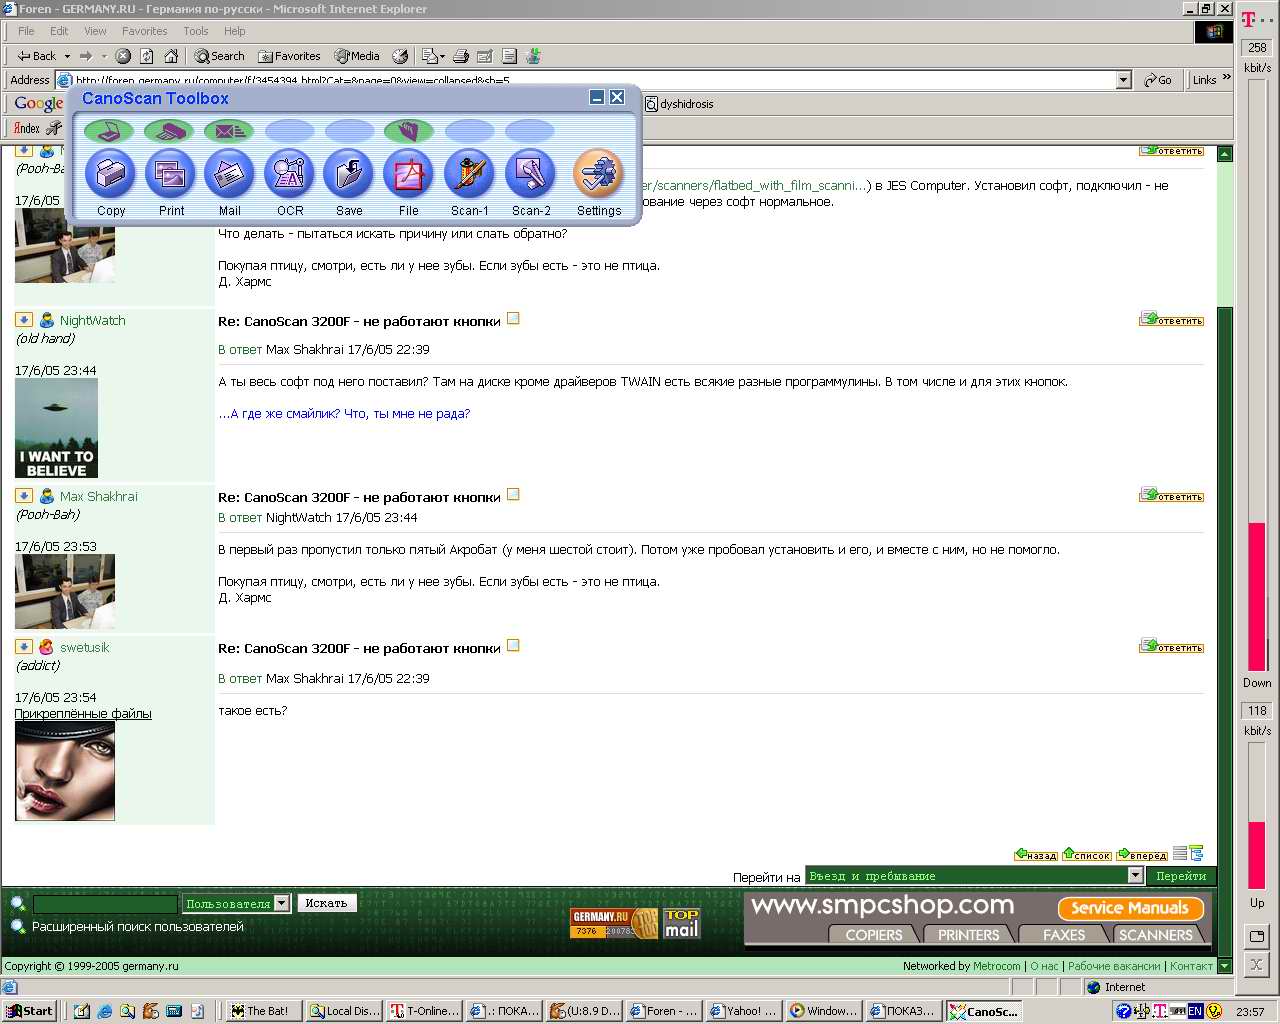Screen dimensions: 1280x1024
Task: Open swetusik user profile link
Action: [84, 647]
